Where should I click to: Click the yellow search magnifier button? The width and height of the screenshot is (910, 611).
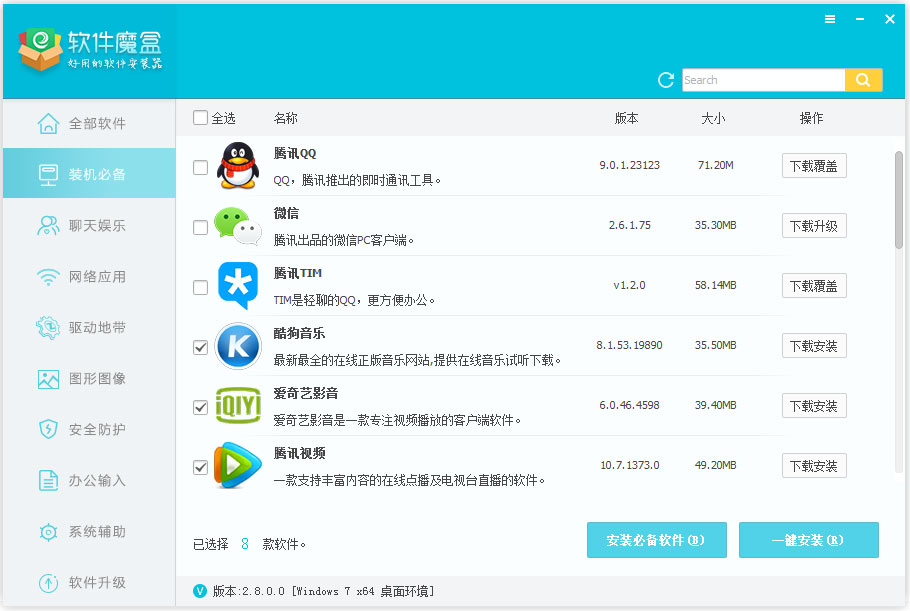(863, 80)
